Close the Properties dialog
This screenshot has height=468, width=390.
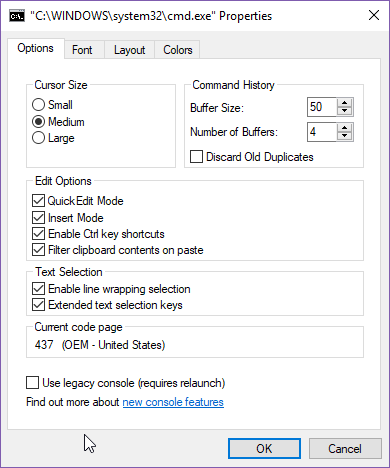coord(374,15)
